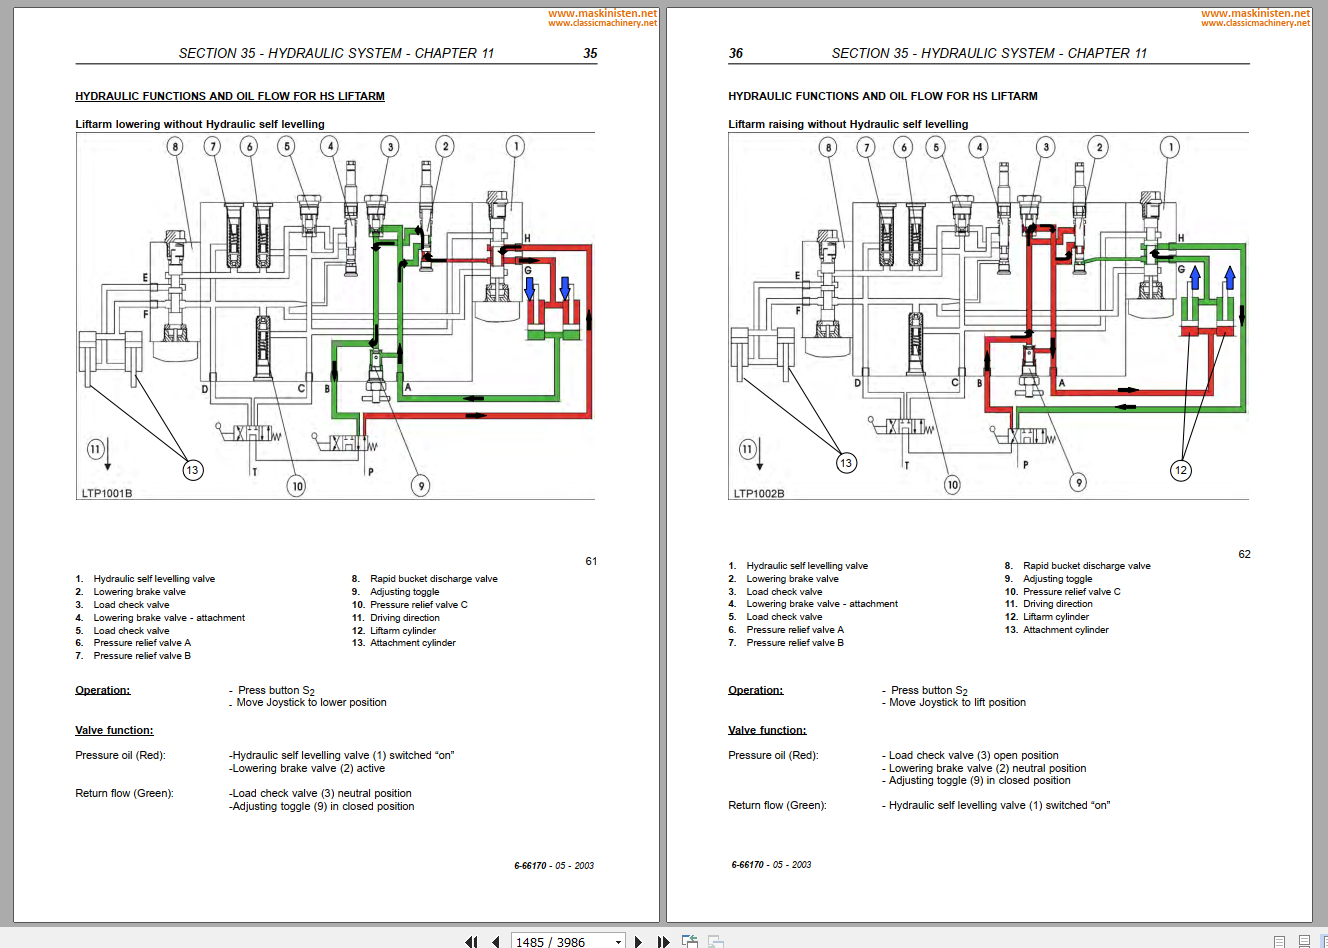Jump to the first page
The width and height of the screenshot is (1328, 948).
click(x=470, y=941)
